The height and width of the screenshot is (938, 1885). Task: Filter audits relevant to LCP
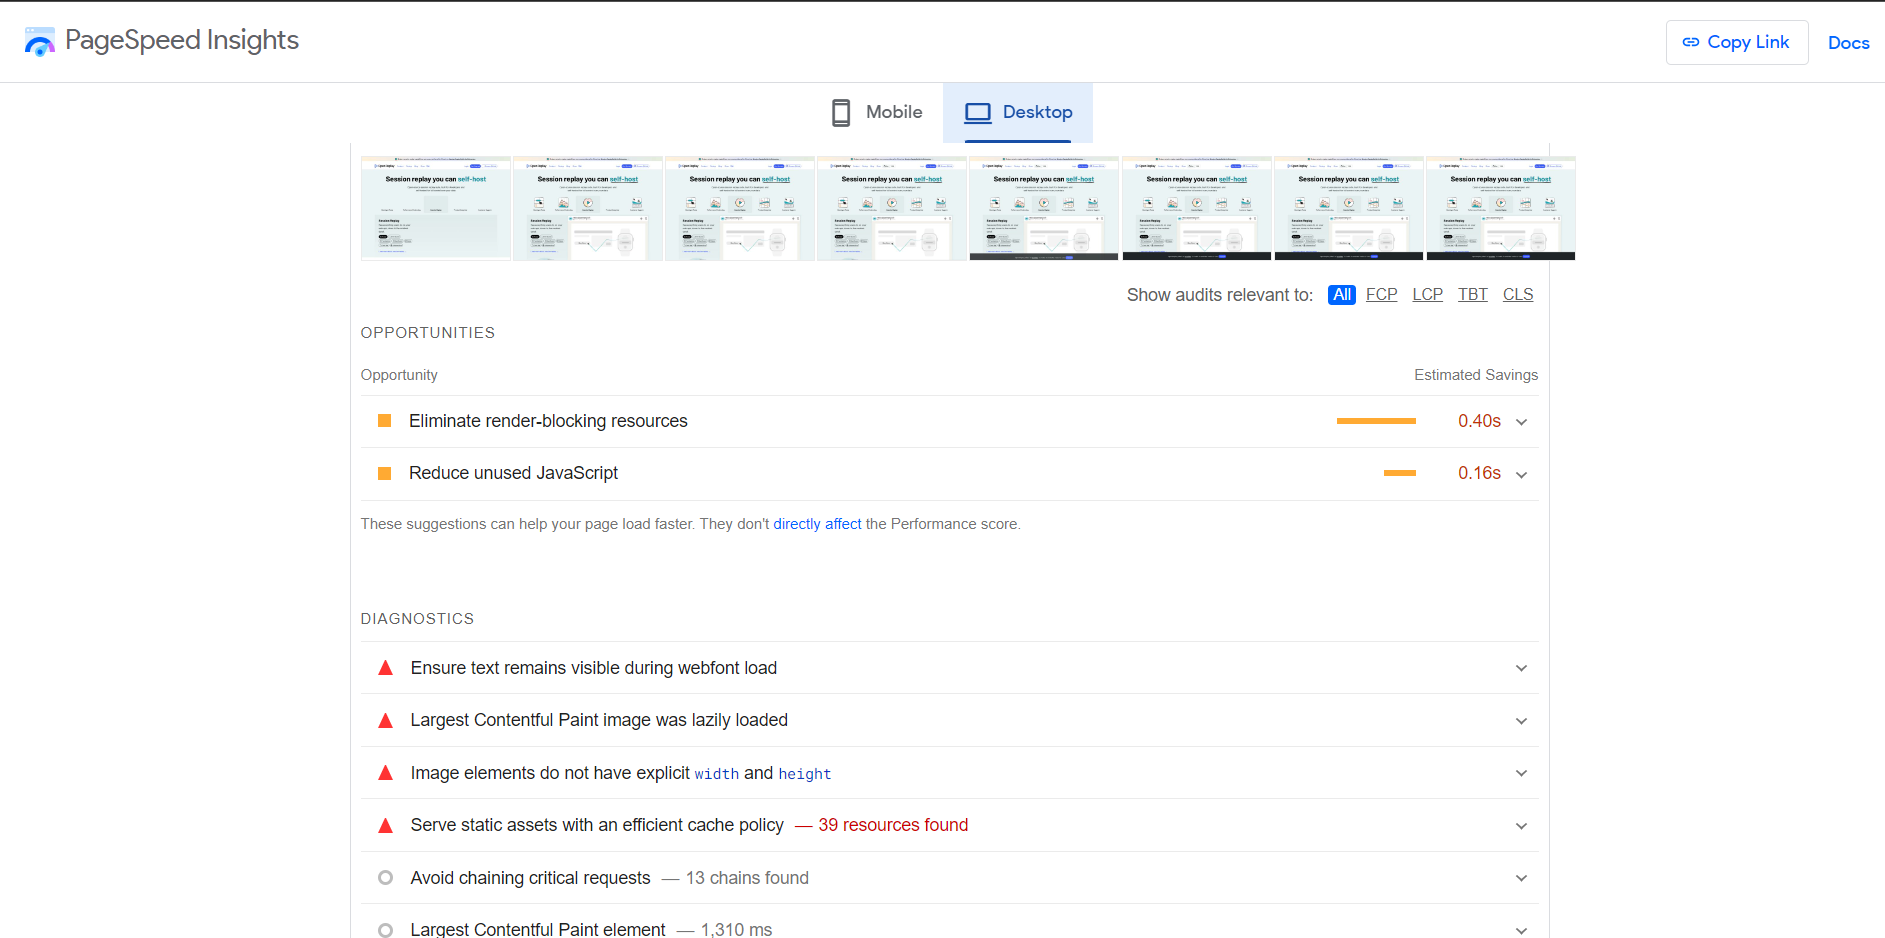pyautogui.click(x=1428, y=295)
